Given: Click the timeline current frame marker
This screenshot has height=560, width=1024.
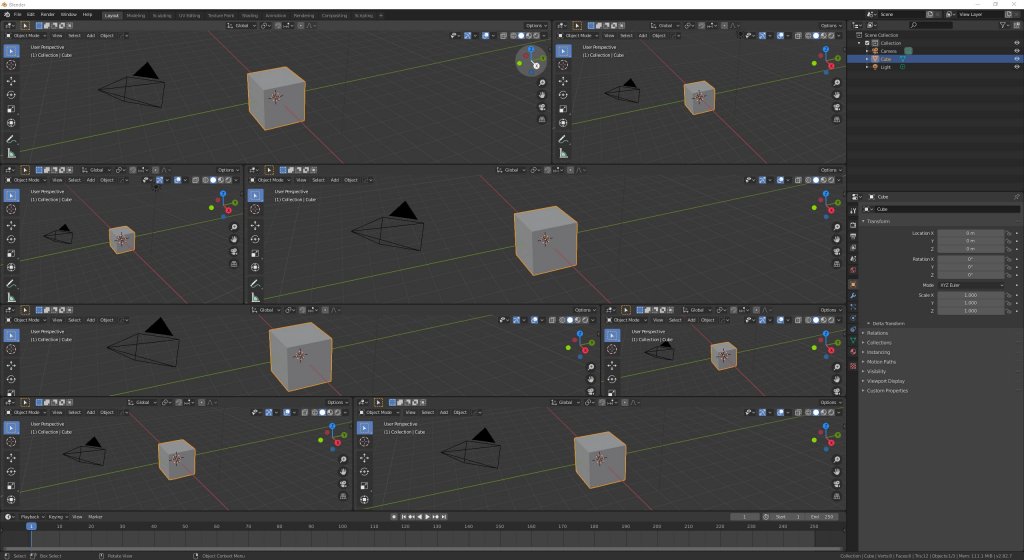Looking at the screenshot, I should [x=30, y=526].
